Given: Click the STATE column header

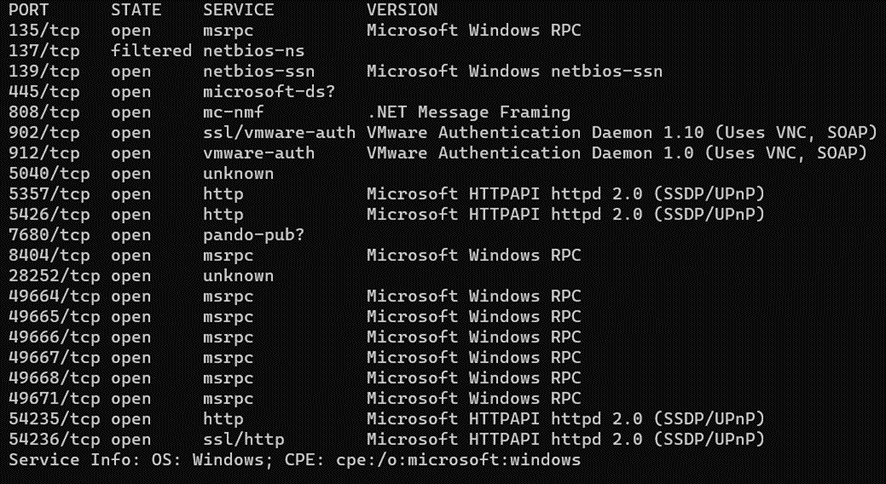Looking at the screenshot, I should coord(136,10).
